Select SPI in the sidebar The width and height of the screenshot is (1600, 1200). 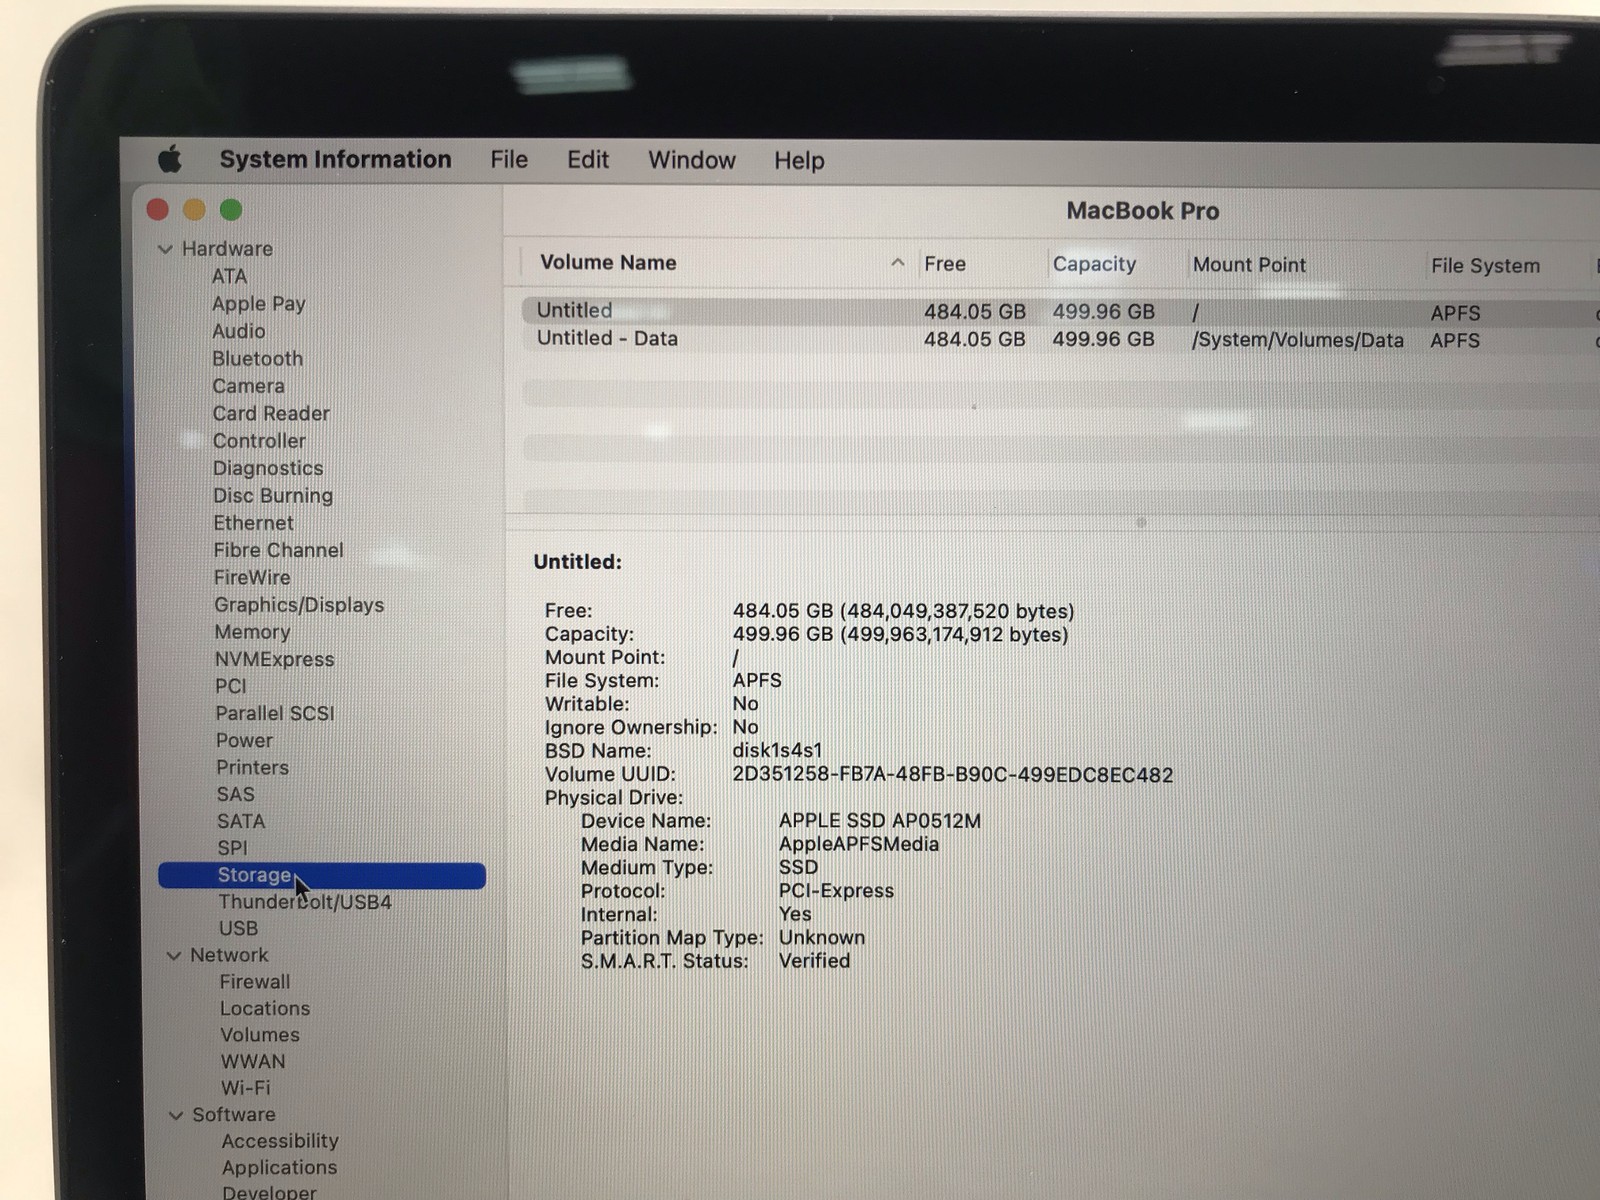232,848
